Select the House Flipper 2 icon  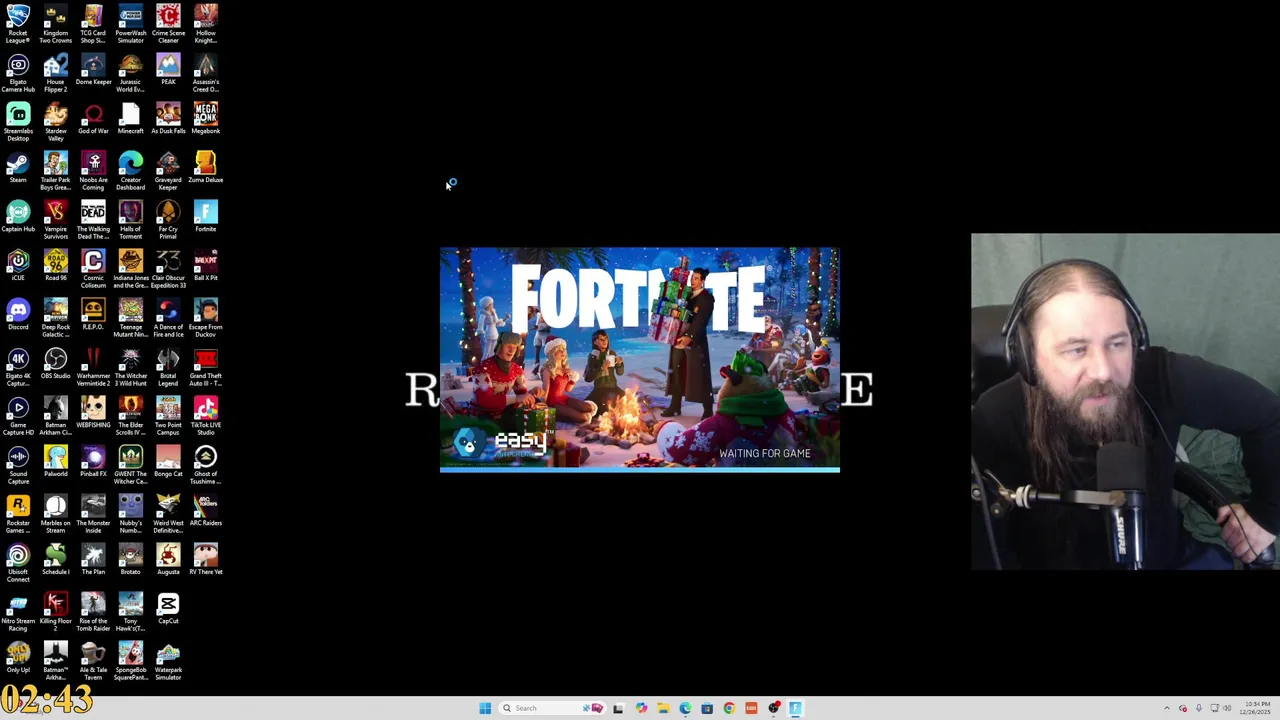[x=56, y=73]
